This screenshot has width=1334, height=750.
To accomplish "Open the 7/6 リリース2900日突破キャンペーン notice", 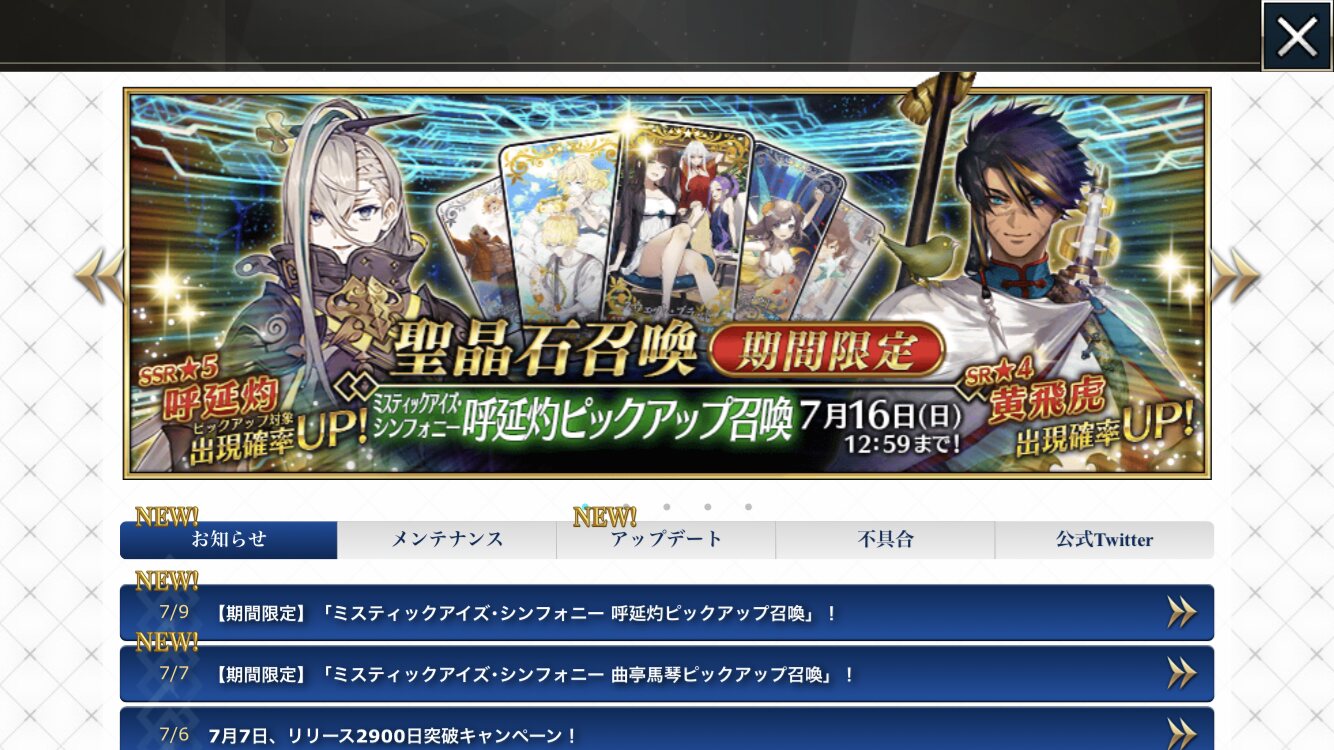I will (667, 729).
